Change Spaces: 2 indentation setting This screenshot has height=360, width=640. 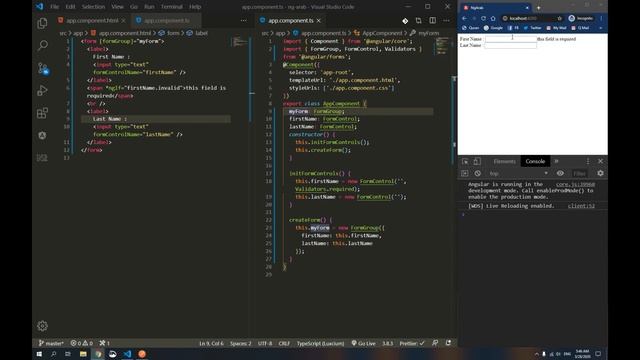pyautogui.click(x=241, y=343)
